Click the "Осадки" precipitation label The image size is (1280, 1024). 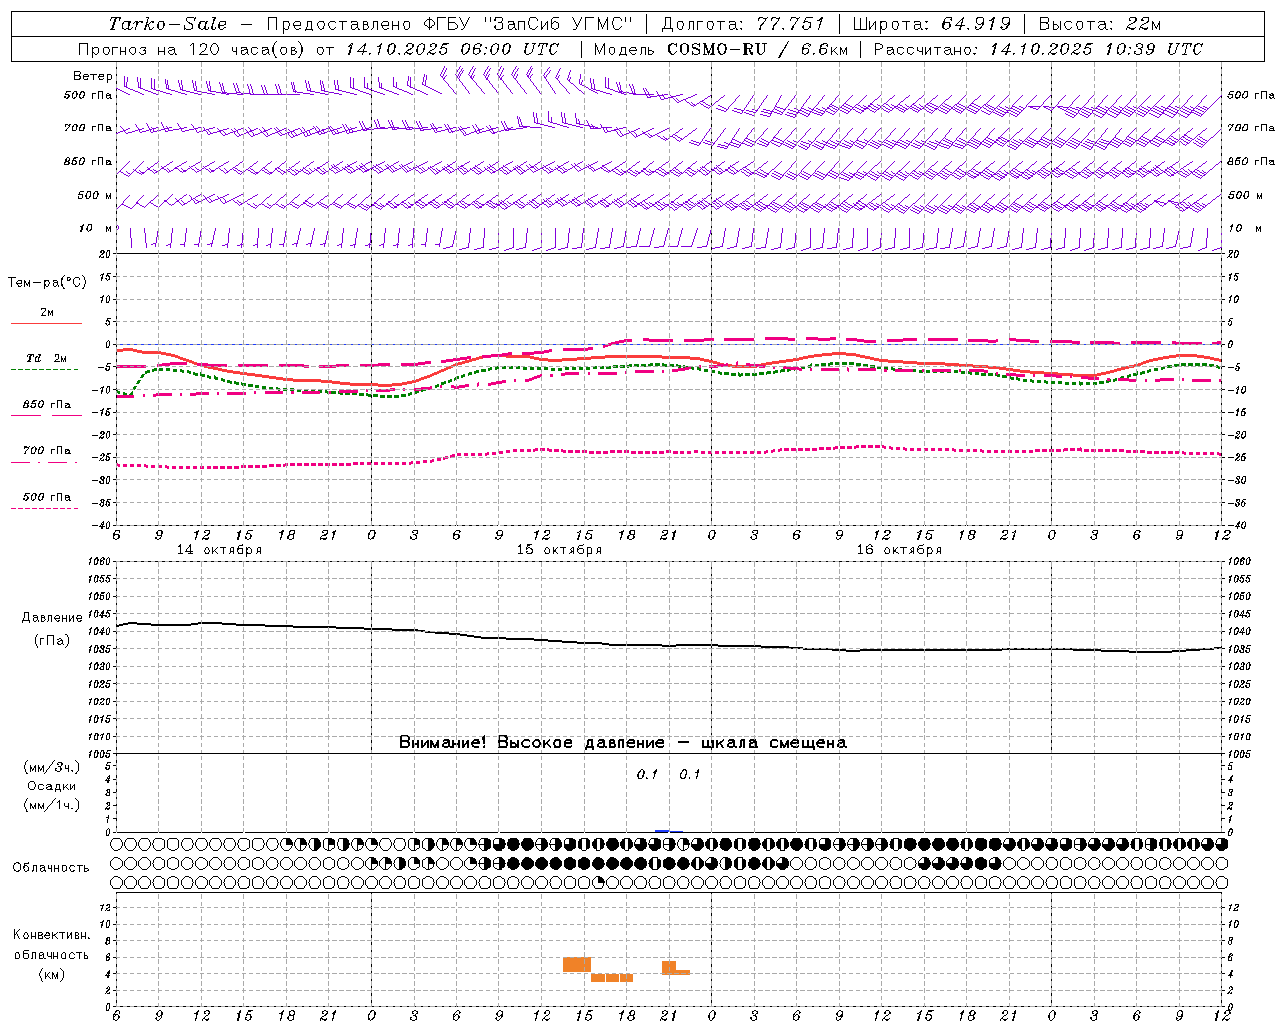[x=51, y=786]
